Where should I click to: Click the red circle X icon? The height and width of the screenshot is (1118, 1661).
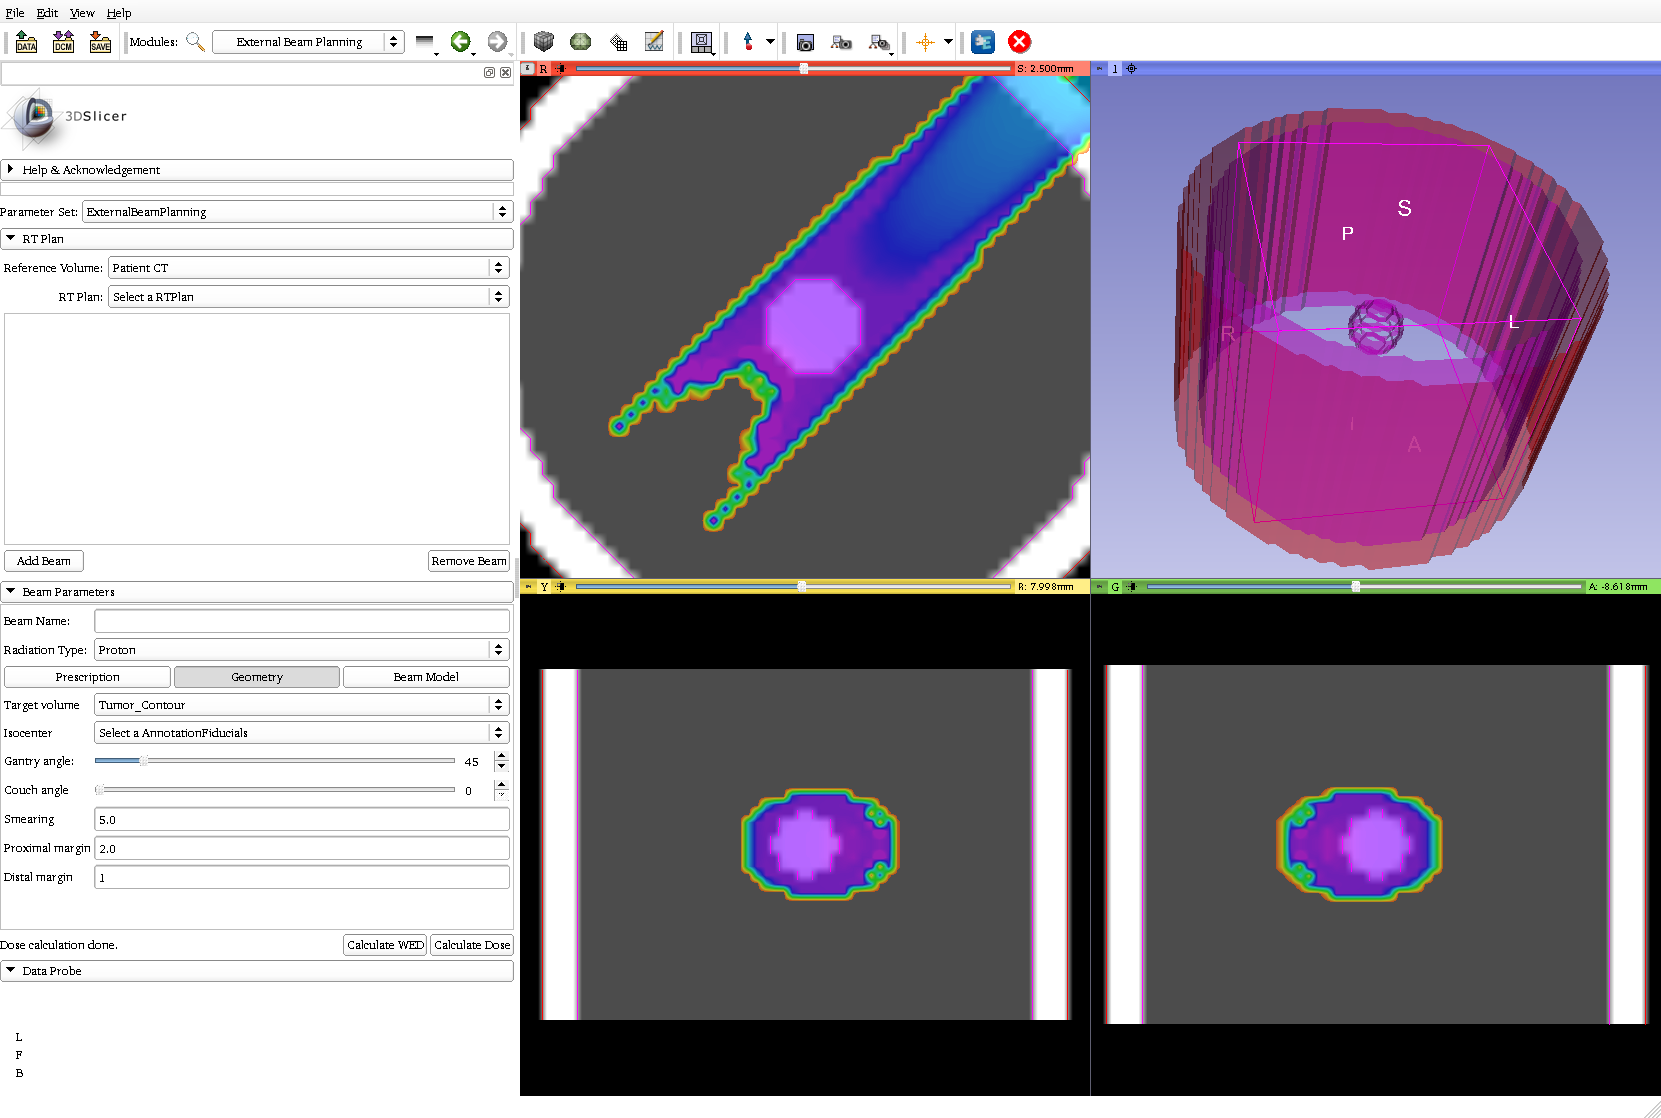click(x=1019, y=42)
